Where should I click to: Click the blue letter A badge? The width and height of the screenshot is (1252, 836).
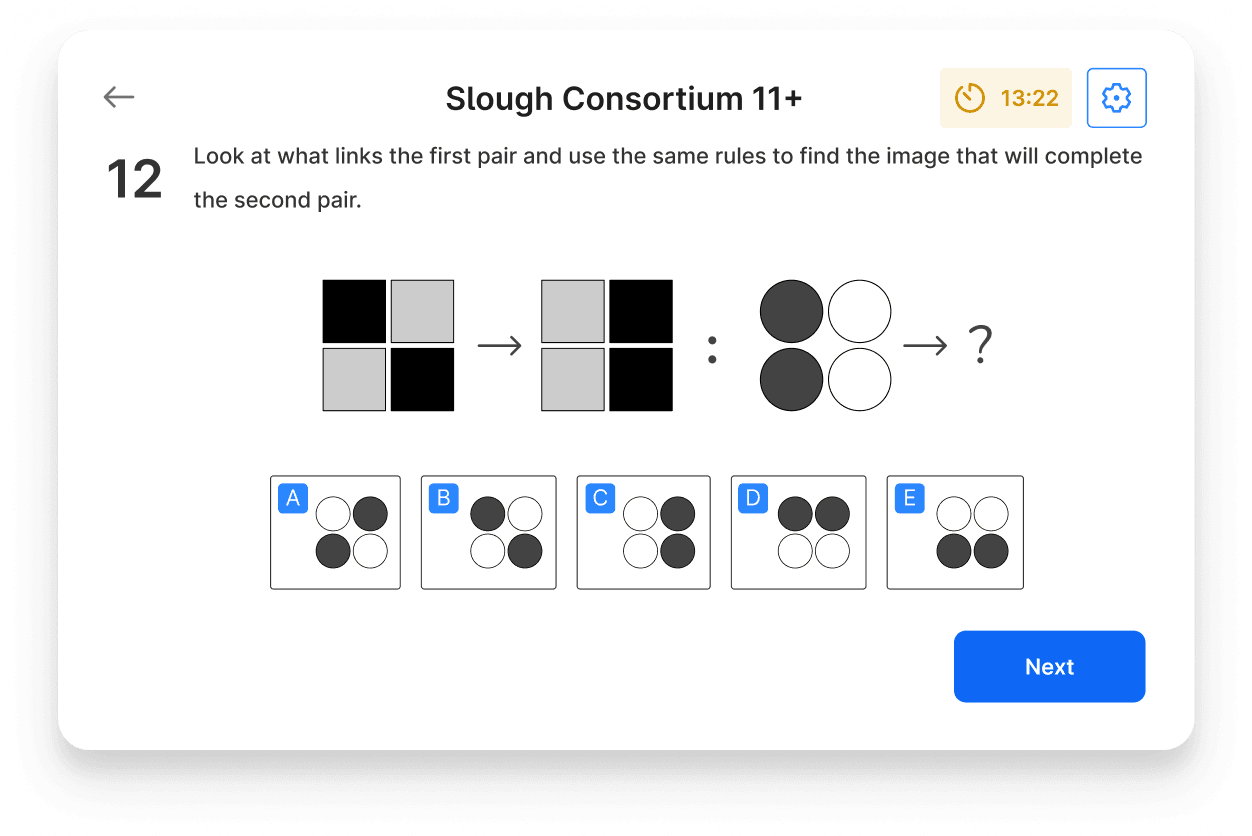[x=292, y=498]
